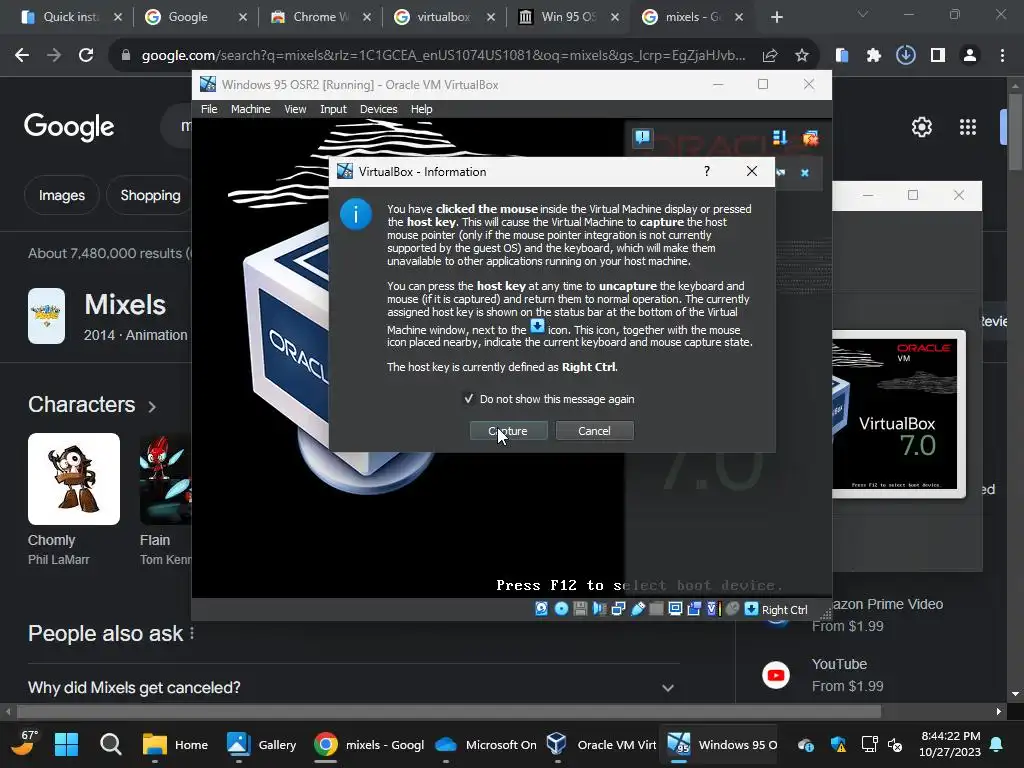Click the Chrome address bar URL
Viewport: 1024px width, 768px height.
click(443, 56)
